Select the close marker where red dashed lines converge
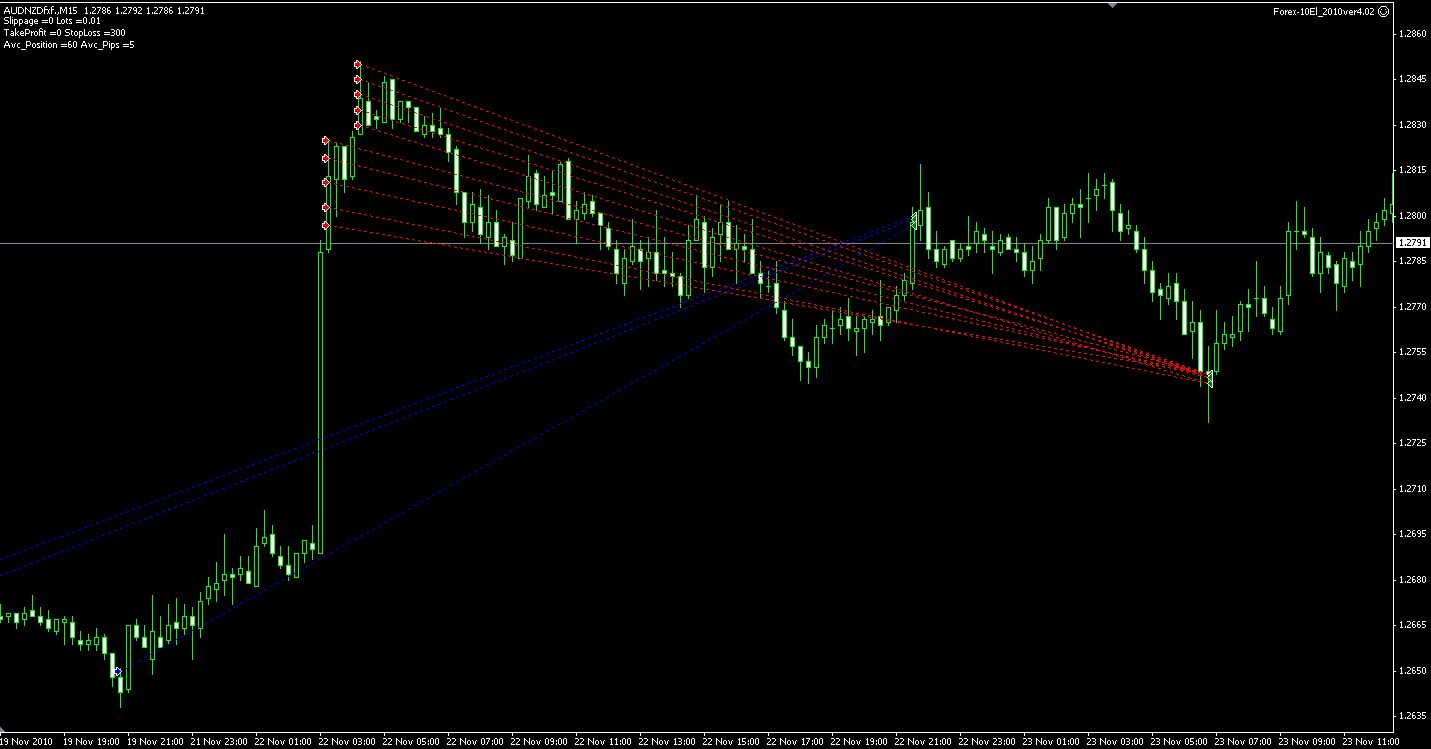Image resolution: width=1431 pixels, height=749 pixels. [x=1209, y=377]
